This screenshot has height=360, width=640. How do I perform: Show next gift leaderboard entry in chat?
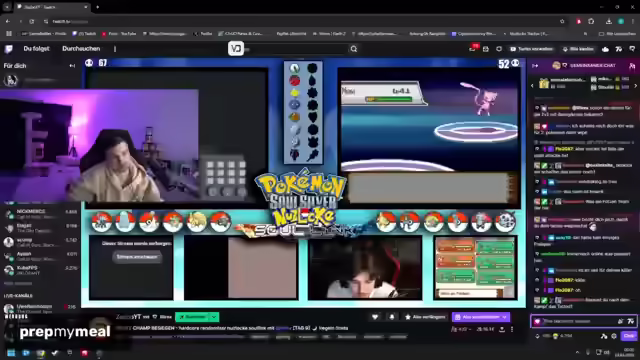pos(635,86)
